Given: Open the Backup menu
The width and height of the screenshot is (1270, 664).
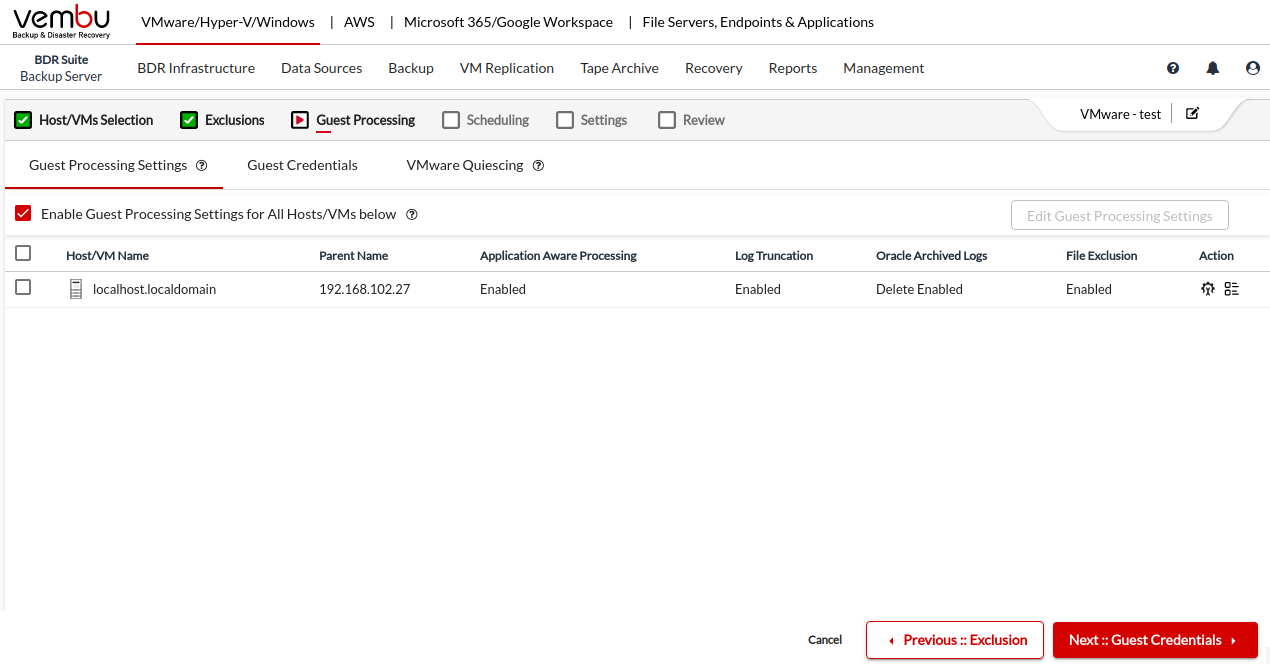Looking at the screenshot, I should (411, 68).
